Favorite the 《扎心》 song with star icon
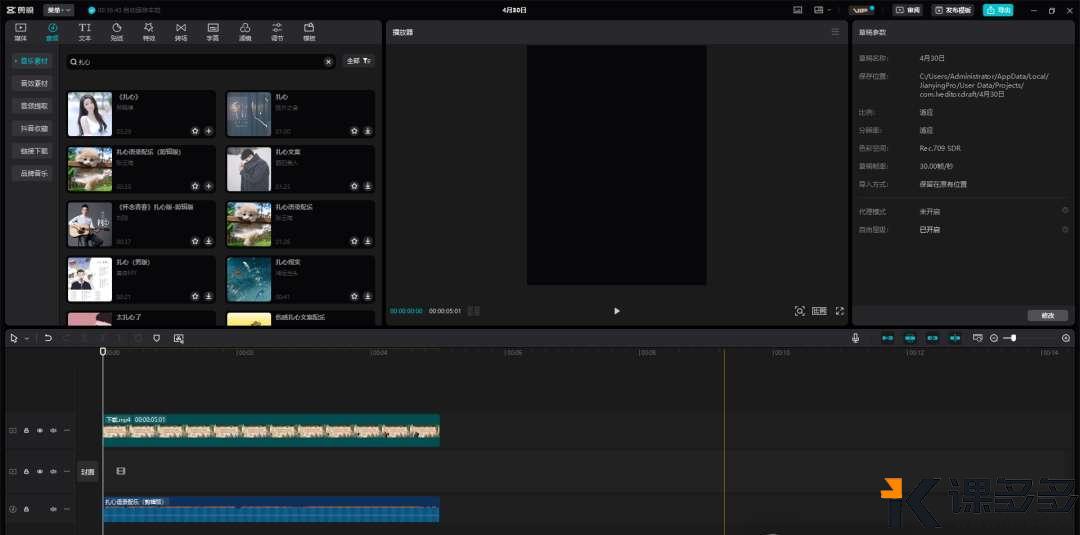This screenshot has height=535, width=1080. pos(195,131)
